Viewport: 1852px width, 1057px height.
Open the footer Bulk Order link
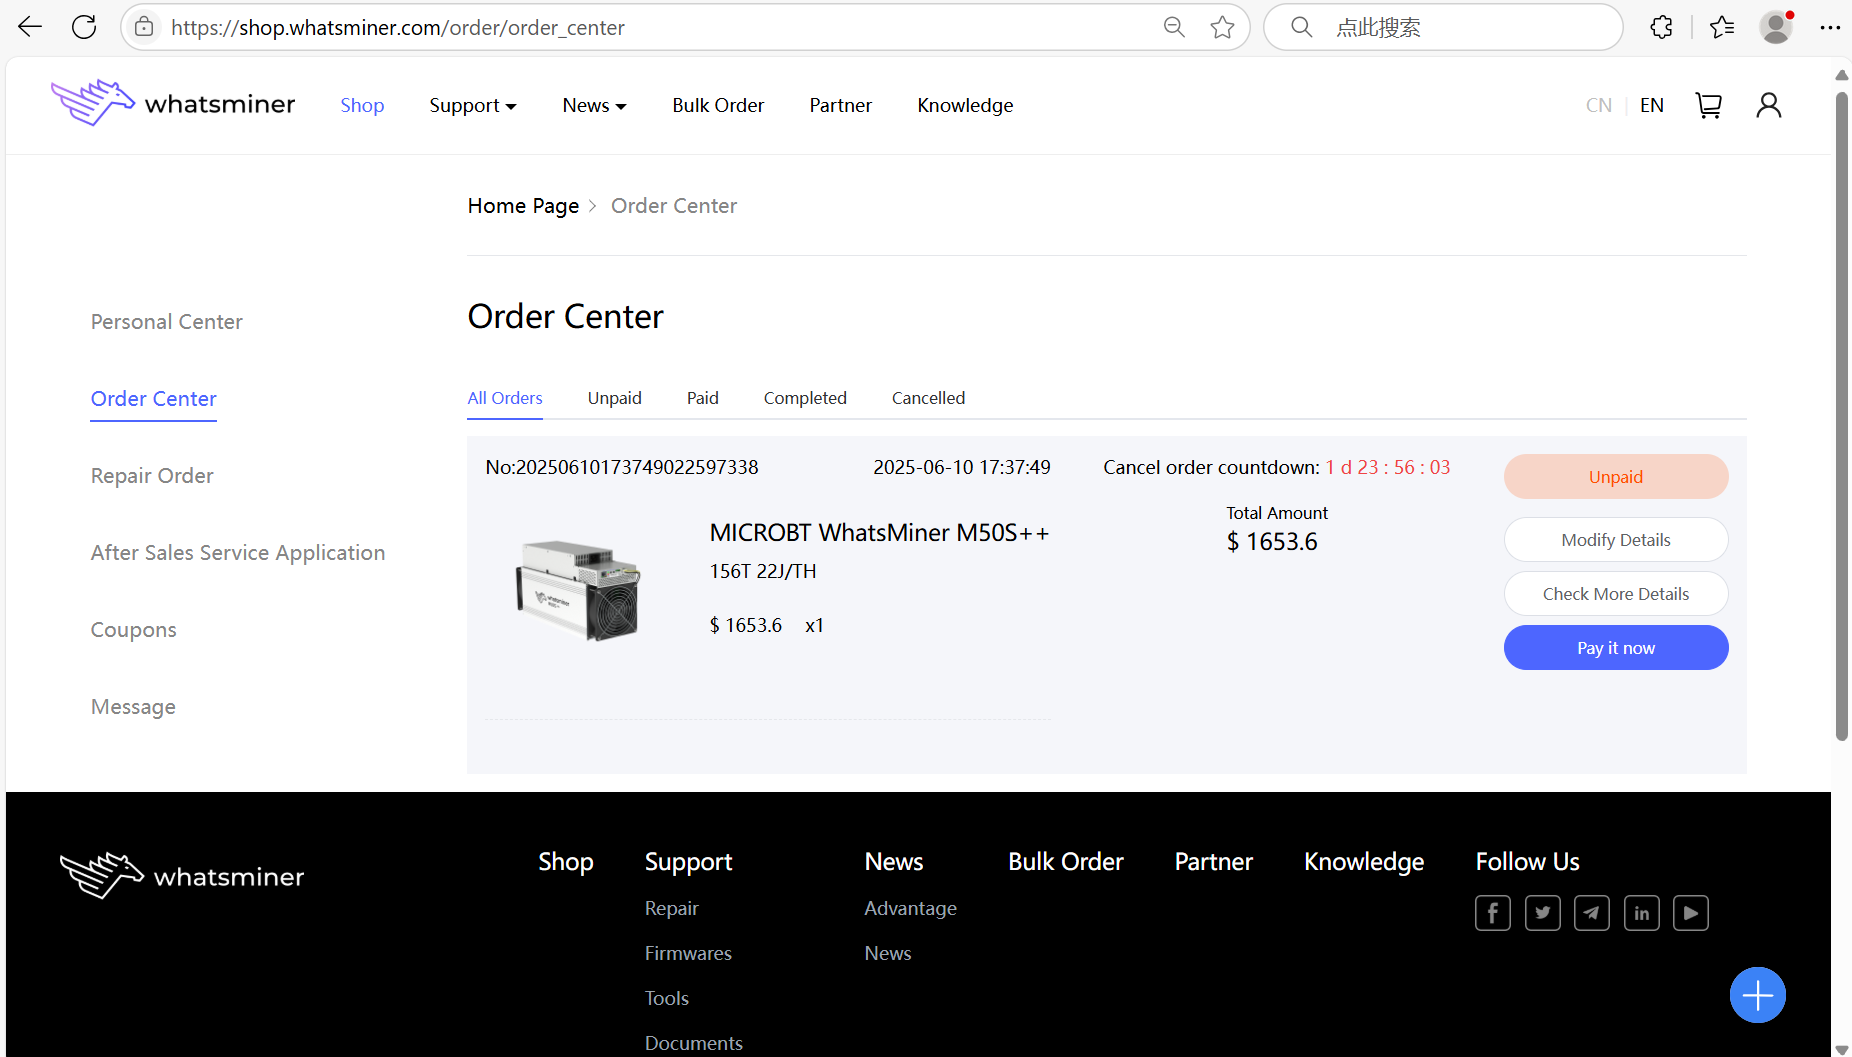pyautogui.click(x=1066, y=862)
